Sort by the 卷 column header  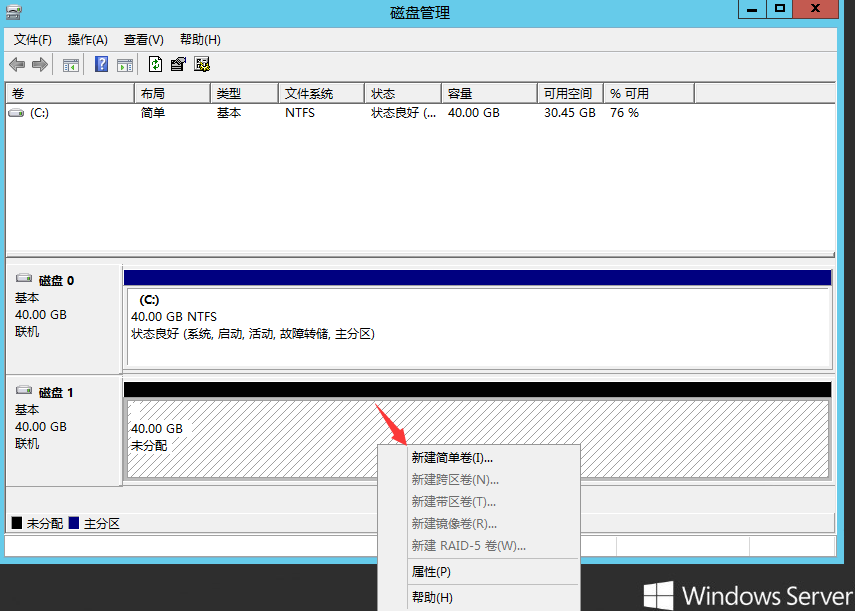point(70,94)
